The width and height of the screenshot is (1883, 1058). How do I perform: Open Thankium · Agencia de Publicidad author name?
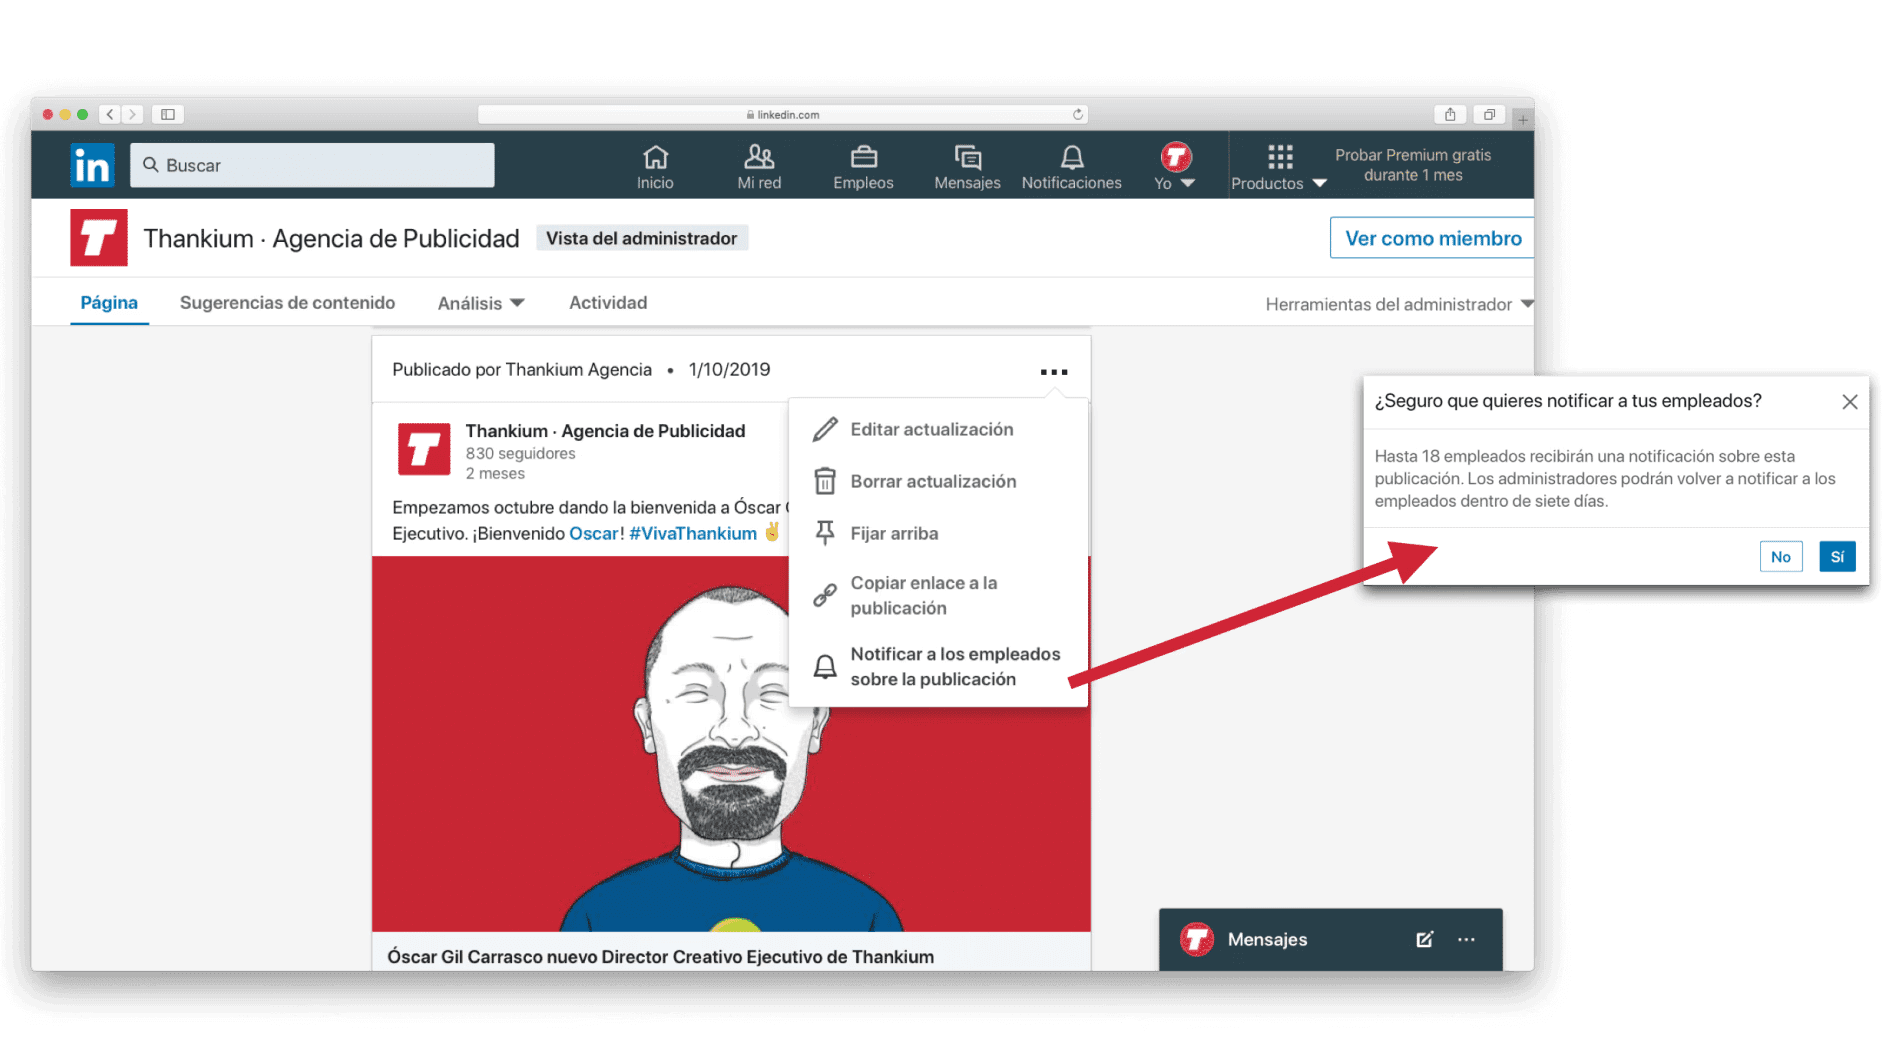605,431
